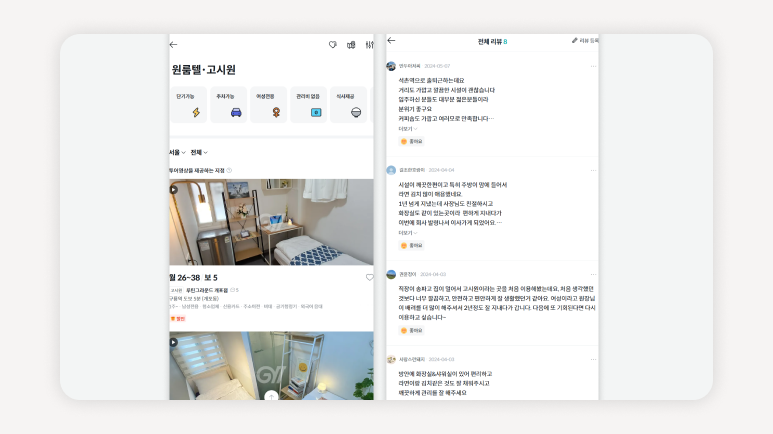Select the 단기가능 lightning category card
This screenshot has height=434, width=773.
pyautogui.click(x=189, y=105)
